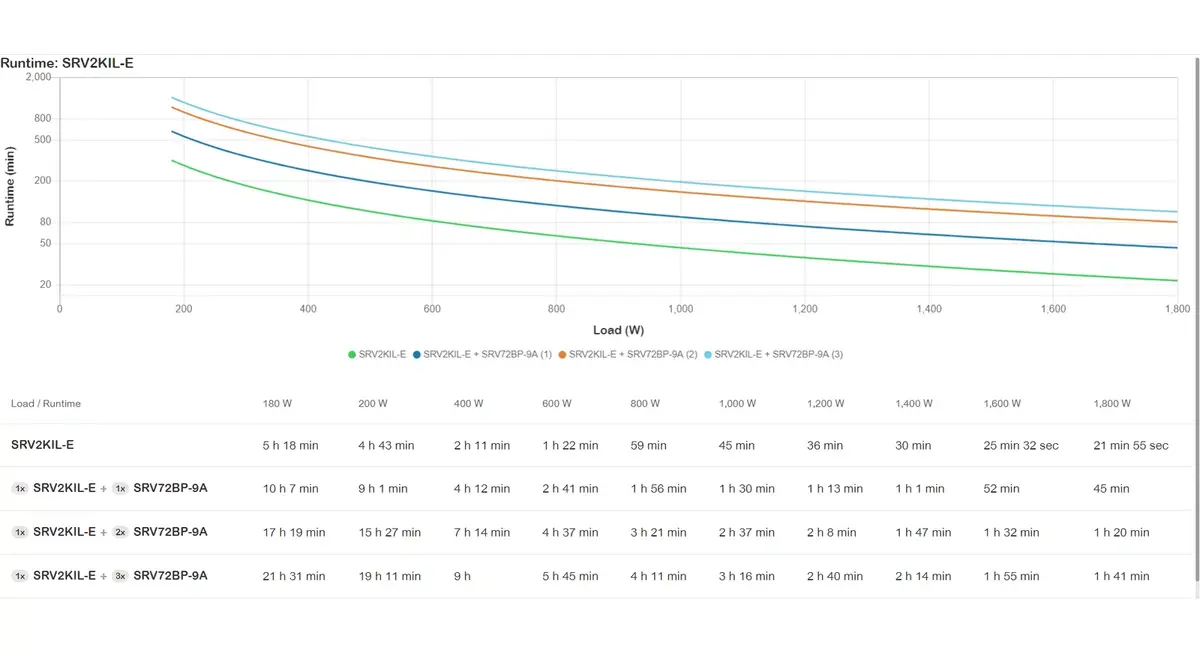Click the dark blue legend color dot
The image size is (1200, 653).
click(x=417, y=354)
